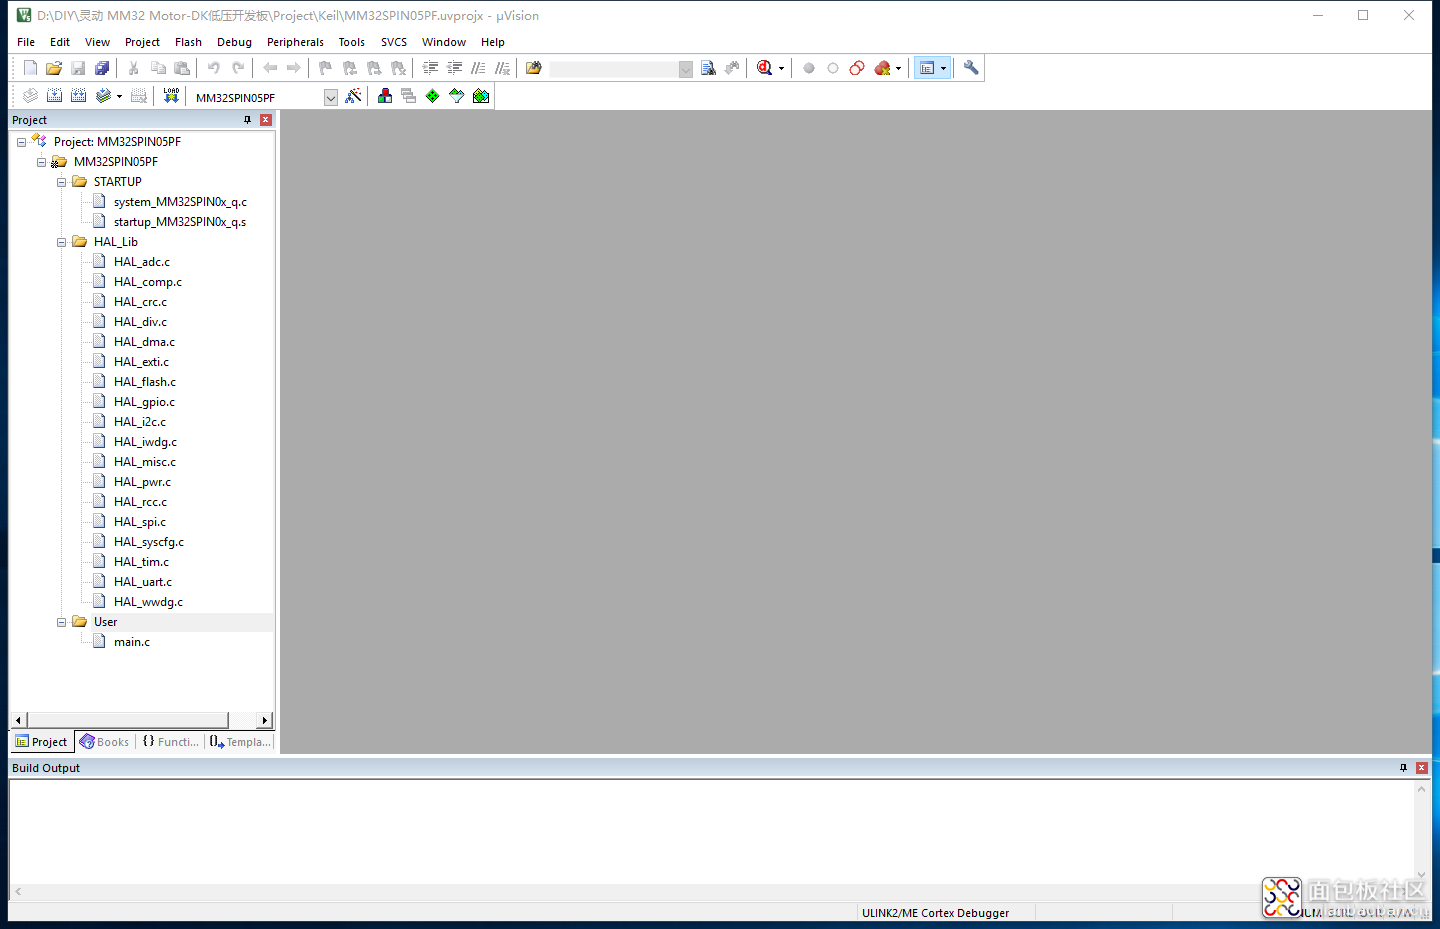1440x929 pixels.
Task: Open the Flash menu
Action: tap(188, 42)
